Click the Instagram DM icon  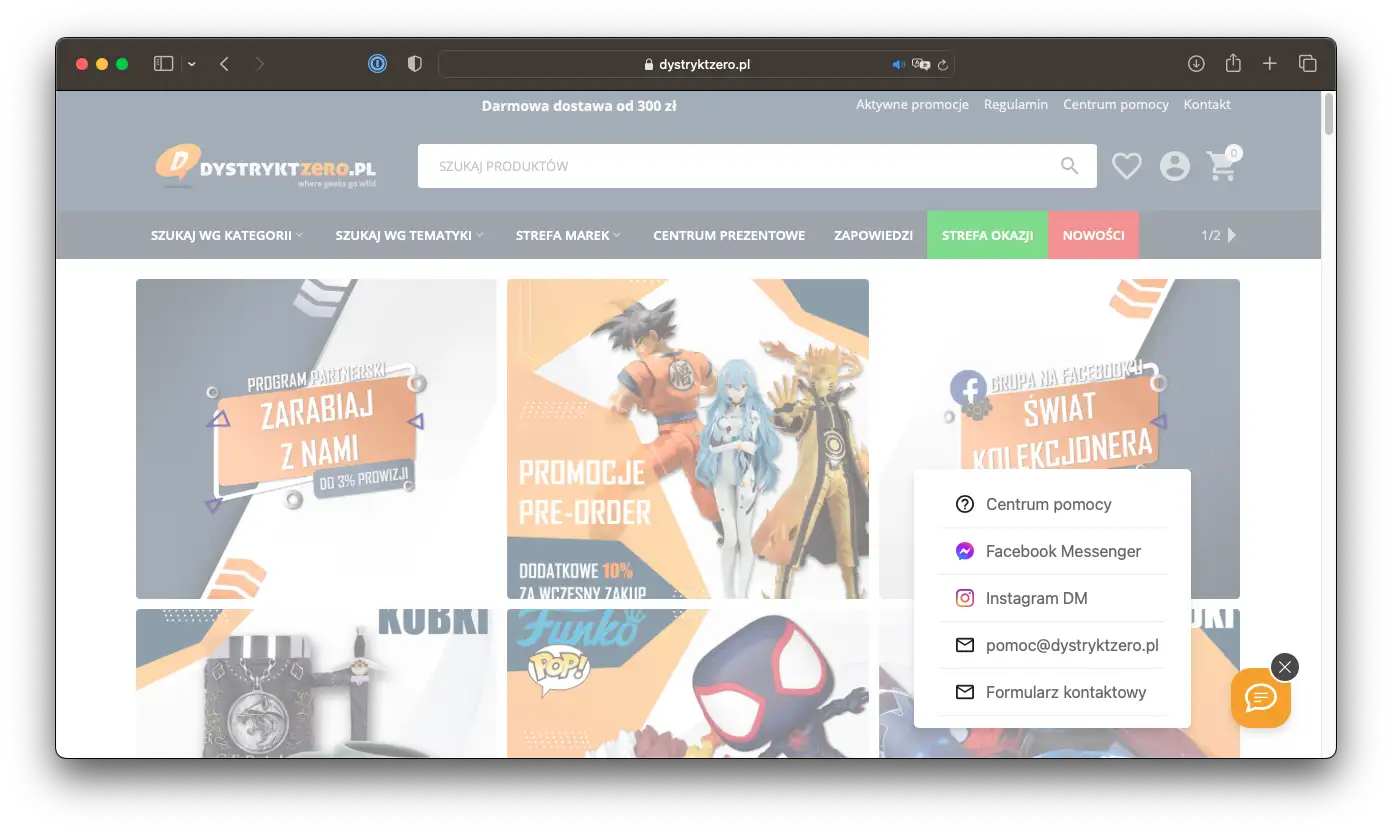965,598
